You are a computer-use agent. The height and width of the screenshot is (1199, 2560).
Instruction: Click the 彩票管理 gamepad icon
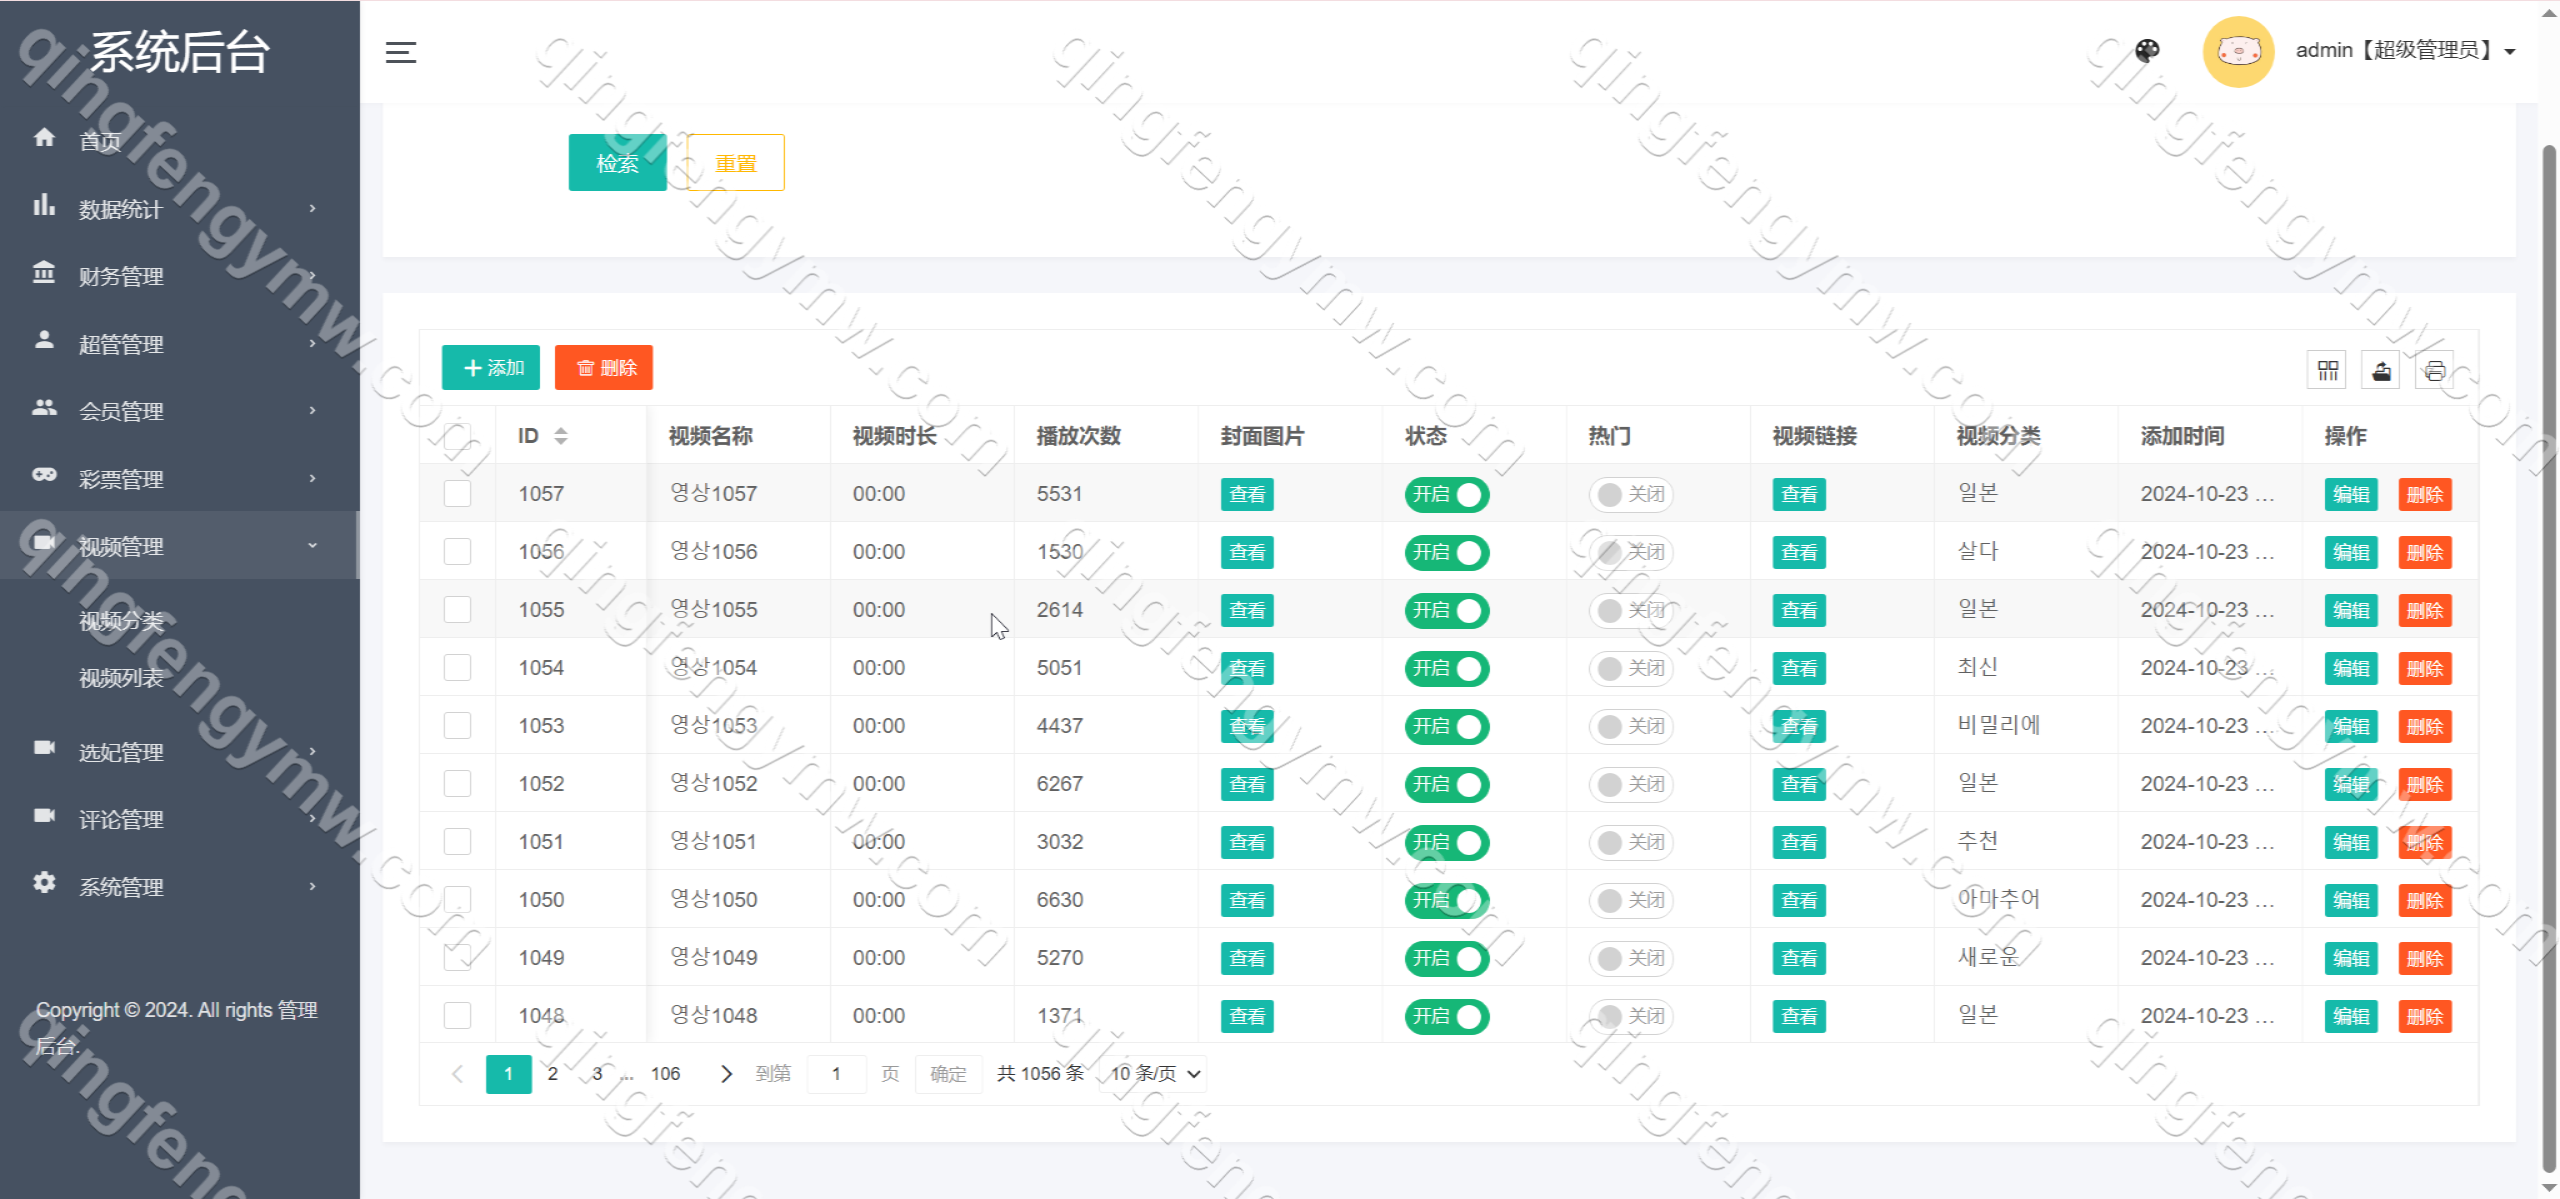tap(44, 475)
